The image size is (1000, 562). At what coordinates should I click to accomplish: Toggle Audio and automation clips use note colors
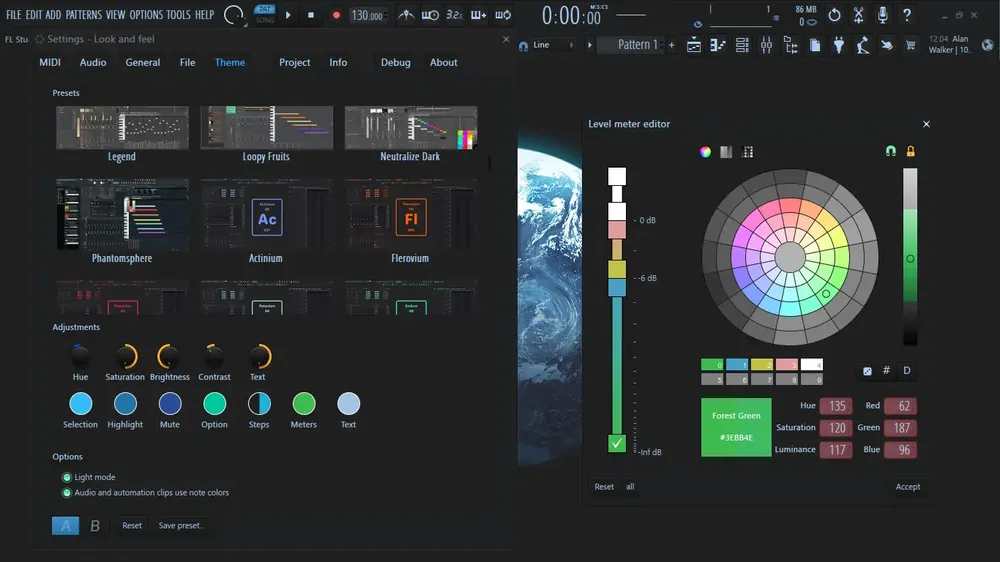point(145,492)
